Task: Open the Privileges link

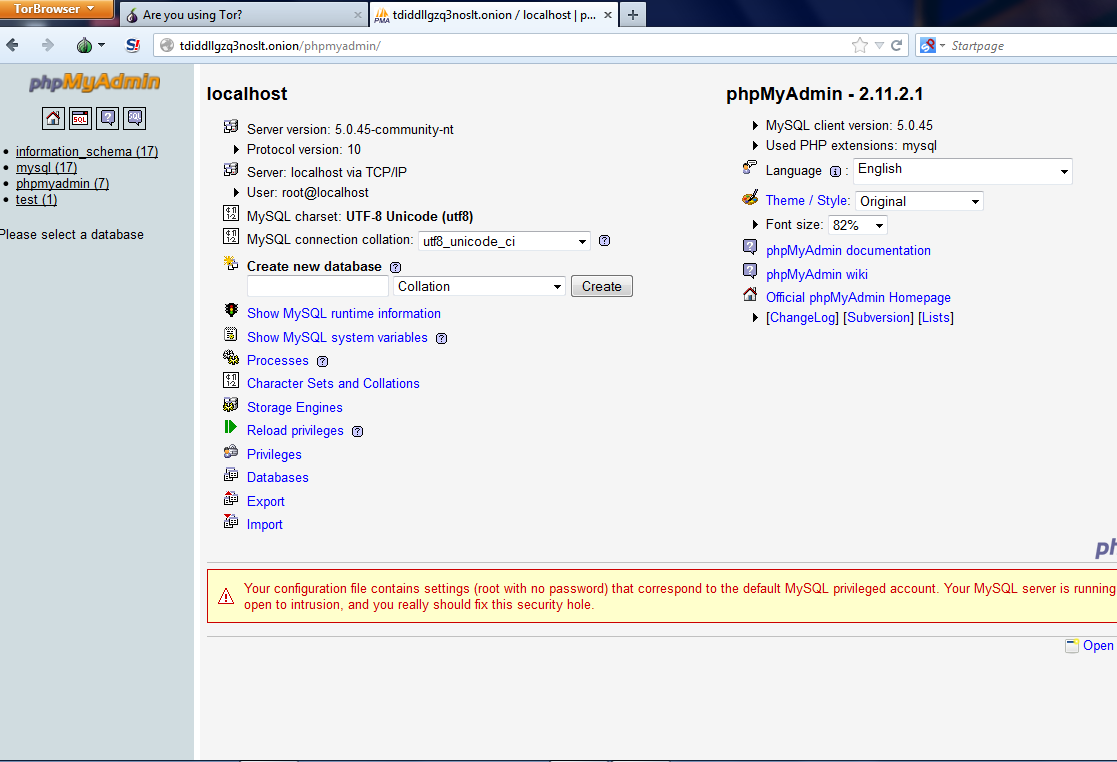Action: 274,454
